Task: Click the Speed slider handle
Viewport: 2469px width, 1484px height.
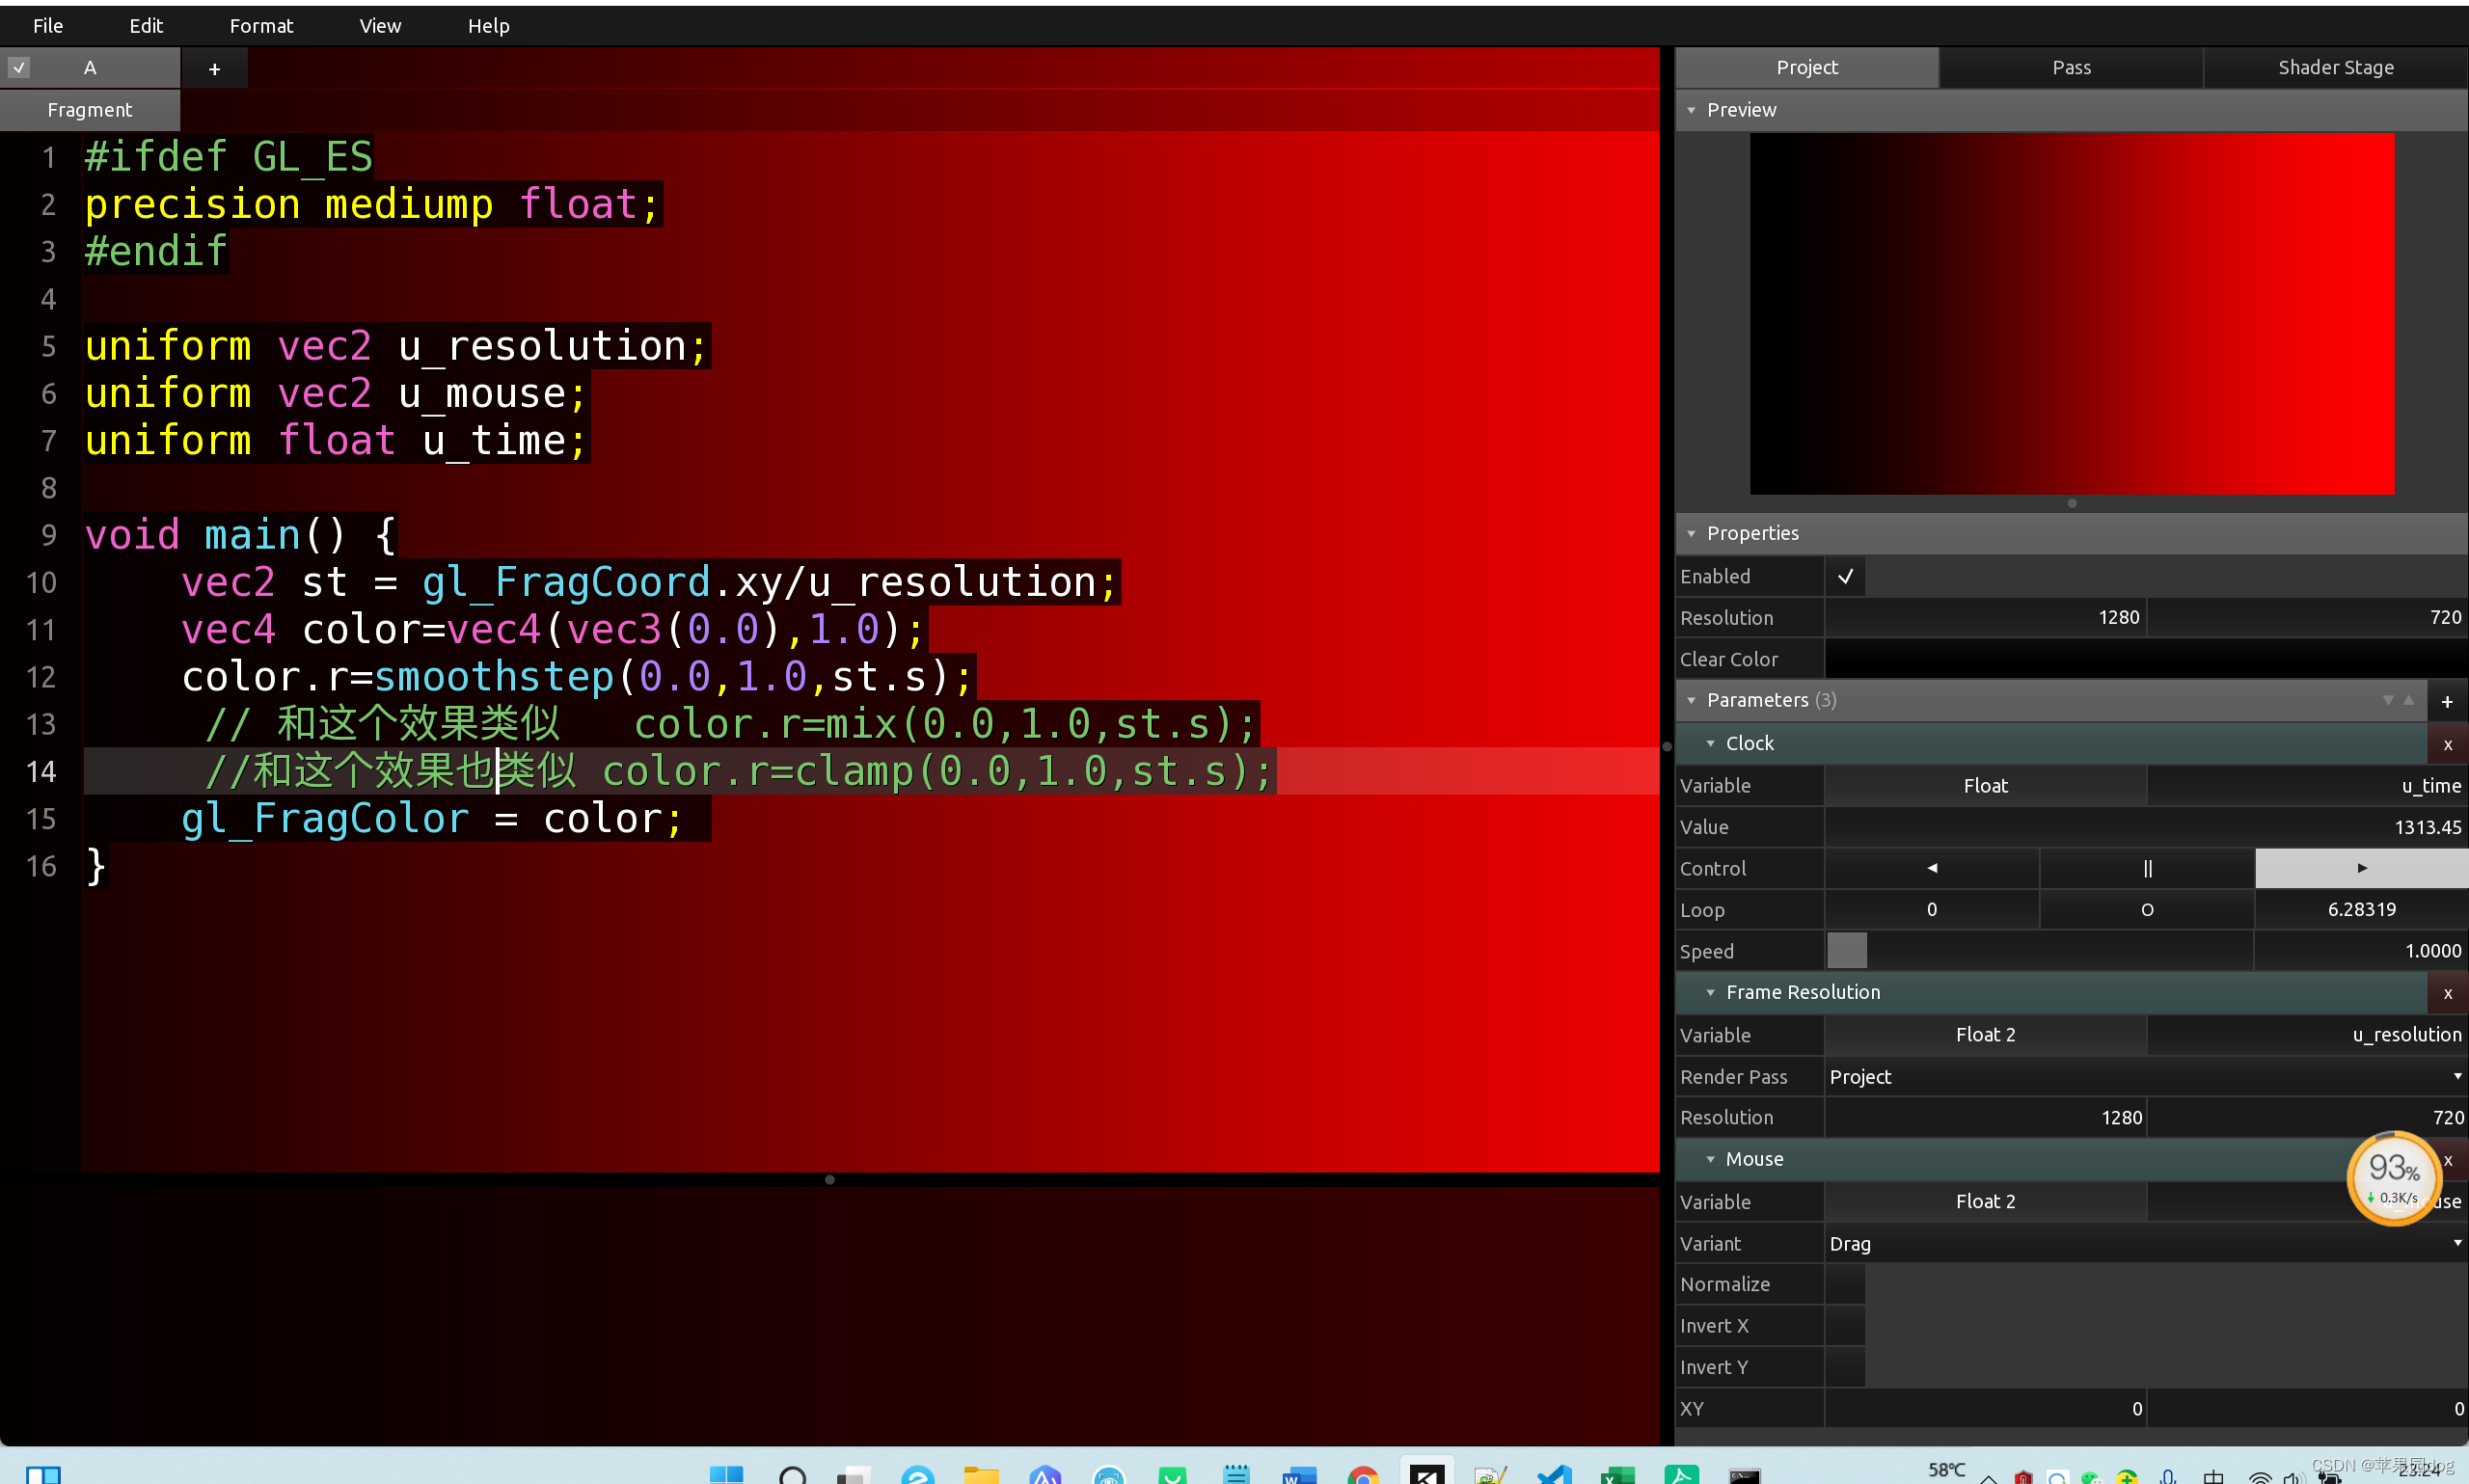Action: click(x=1846, y=950)
